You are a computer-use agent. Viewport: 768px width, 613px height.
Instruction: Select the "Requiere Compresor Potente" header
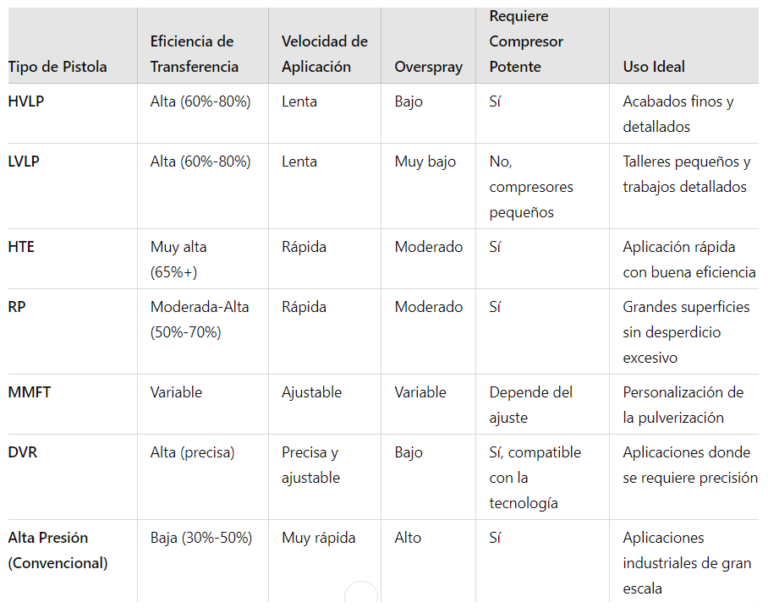tap(526, 42)
